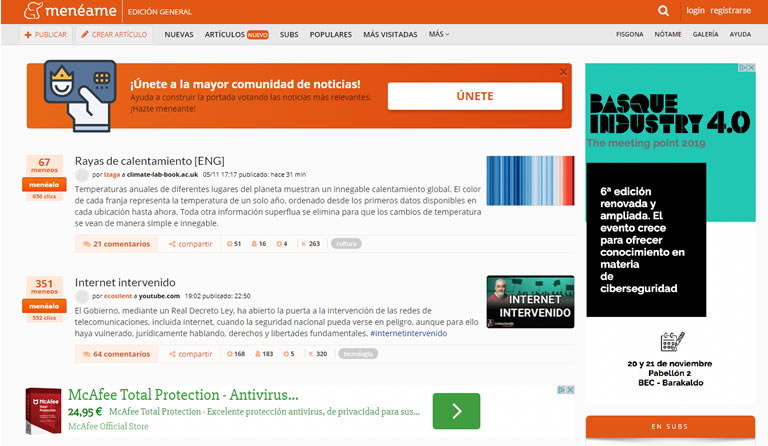Open the warming stripes thumbnail image

coord(530,180)
